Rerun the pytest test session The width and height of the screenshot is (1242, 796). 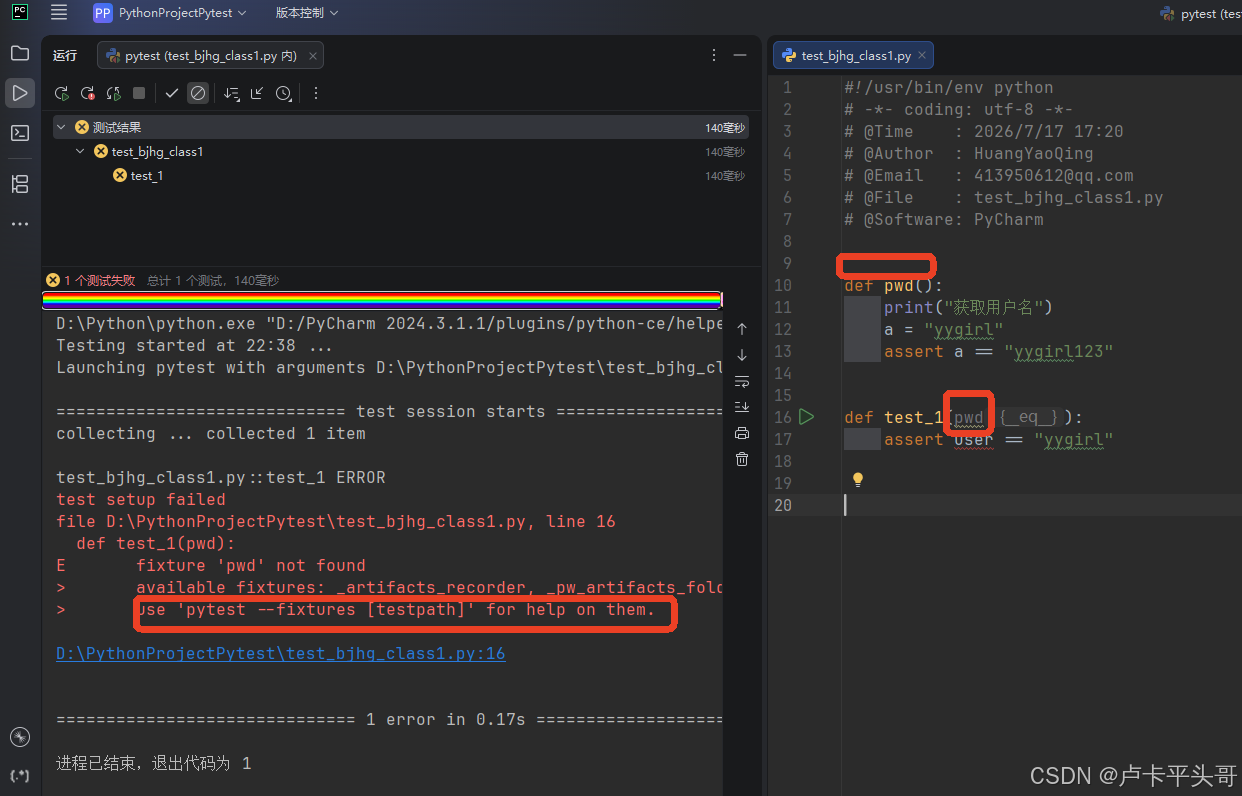coord(62,93)
